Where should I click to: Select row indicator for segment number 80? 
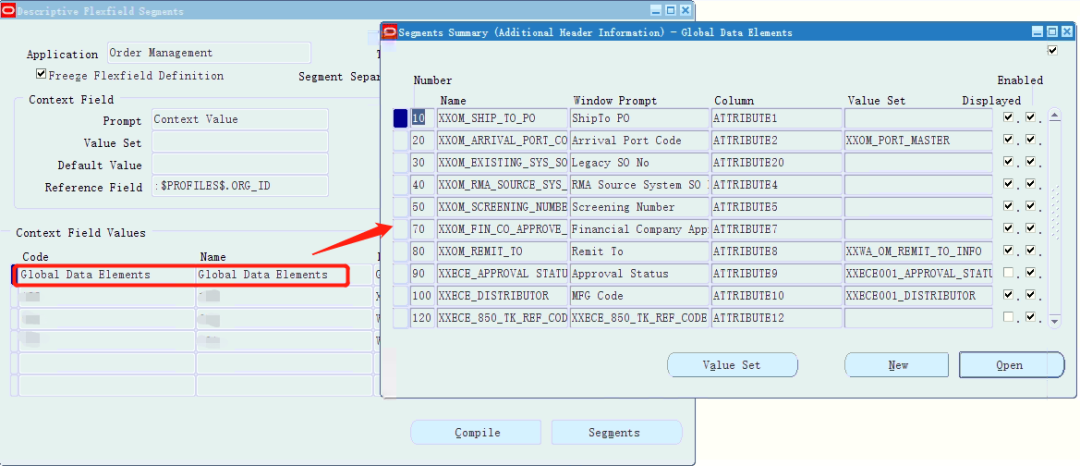point(400,251)
